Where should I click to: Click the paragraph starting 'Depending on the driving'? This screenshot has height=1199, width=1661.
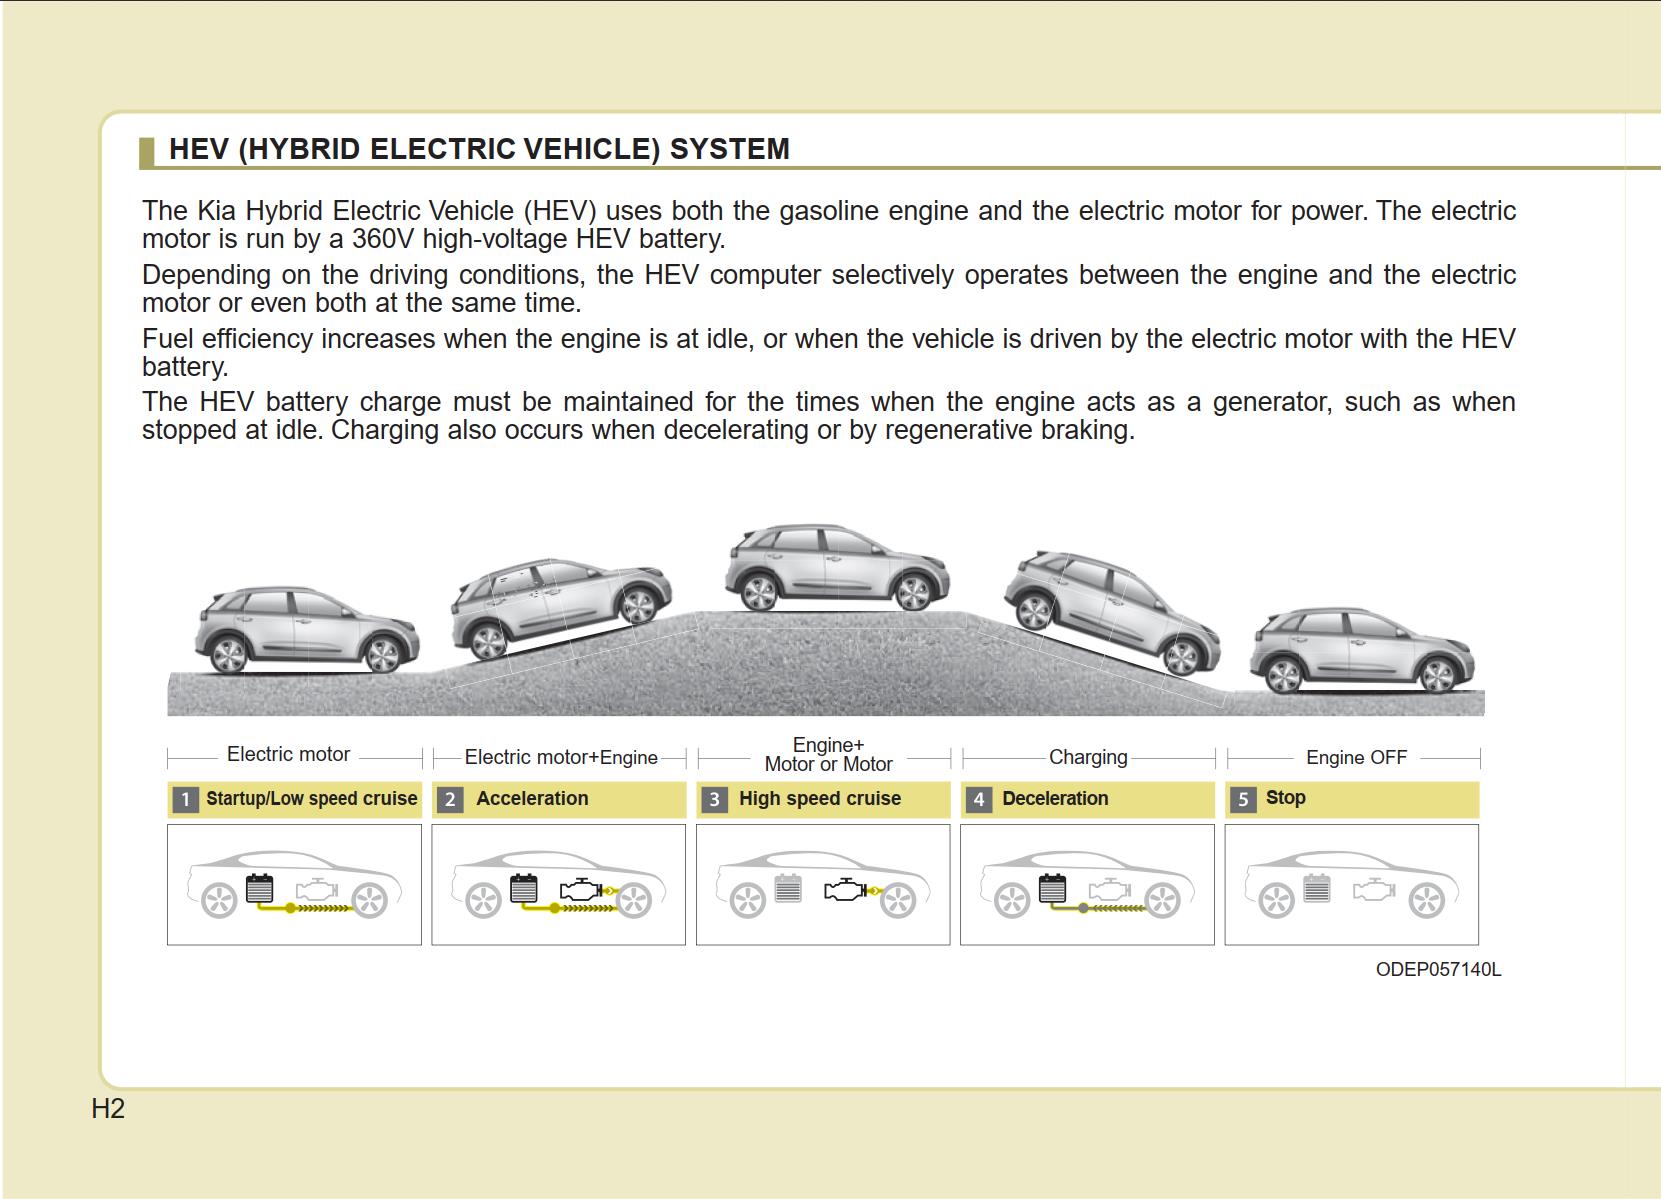(829, 289)
